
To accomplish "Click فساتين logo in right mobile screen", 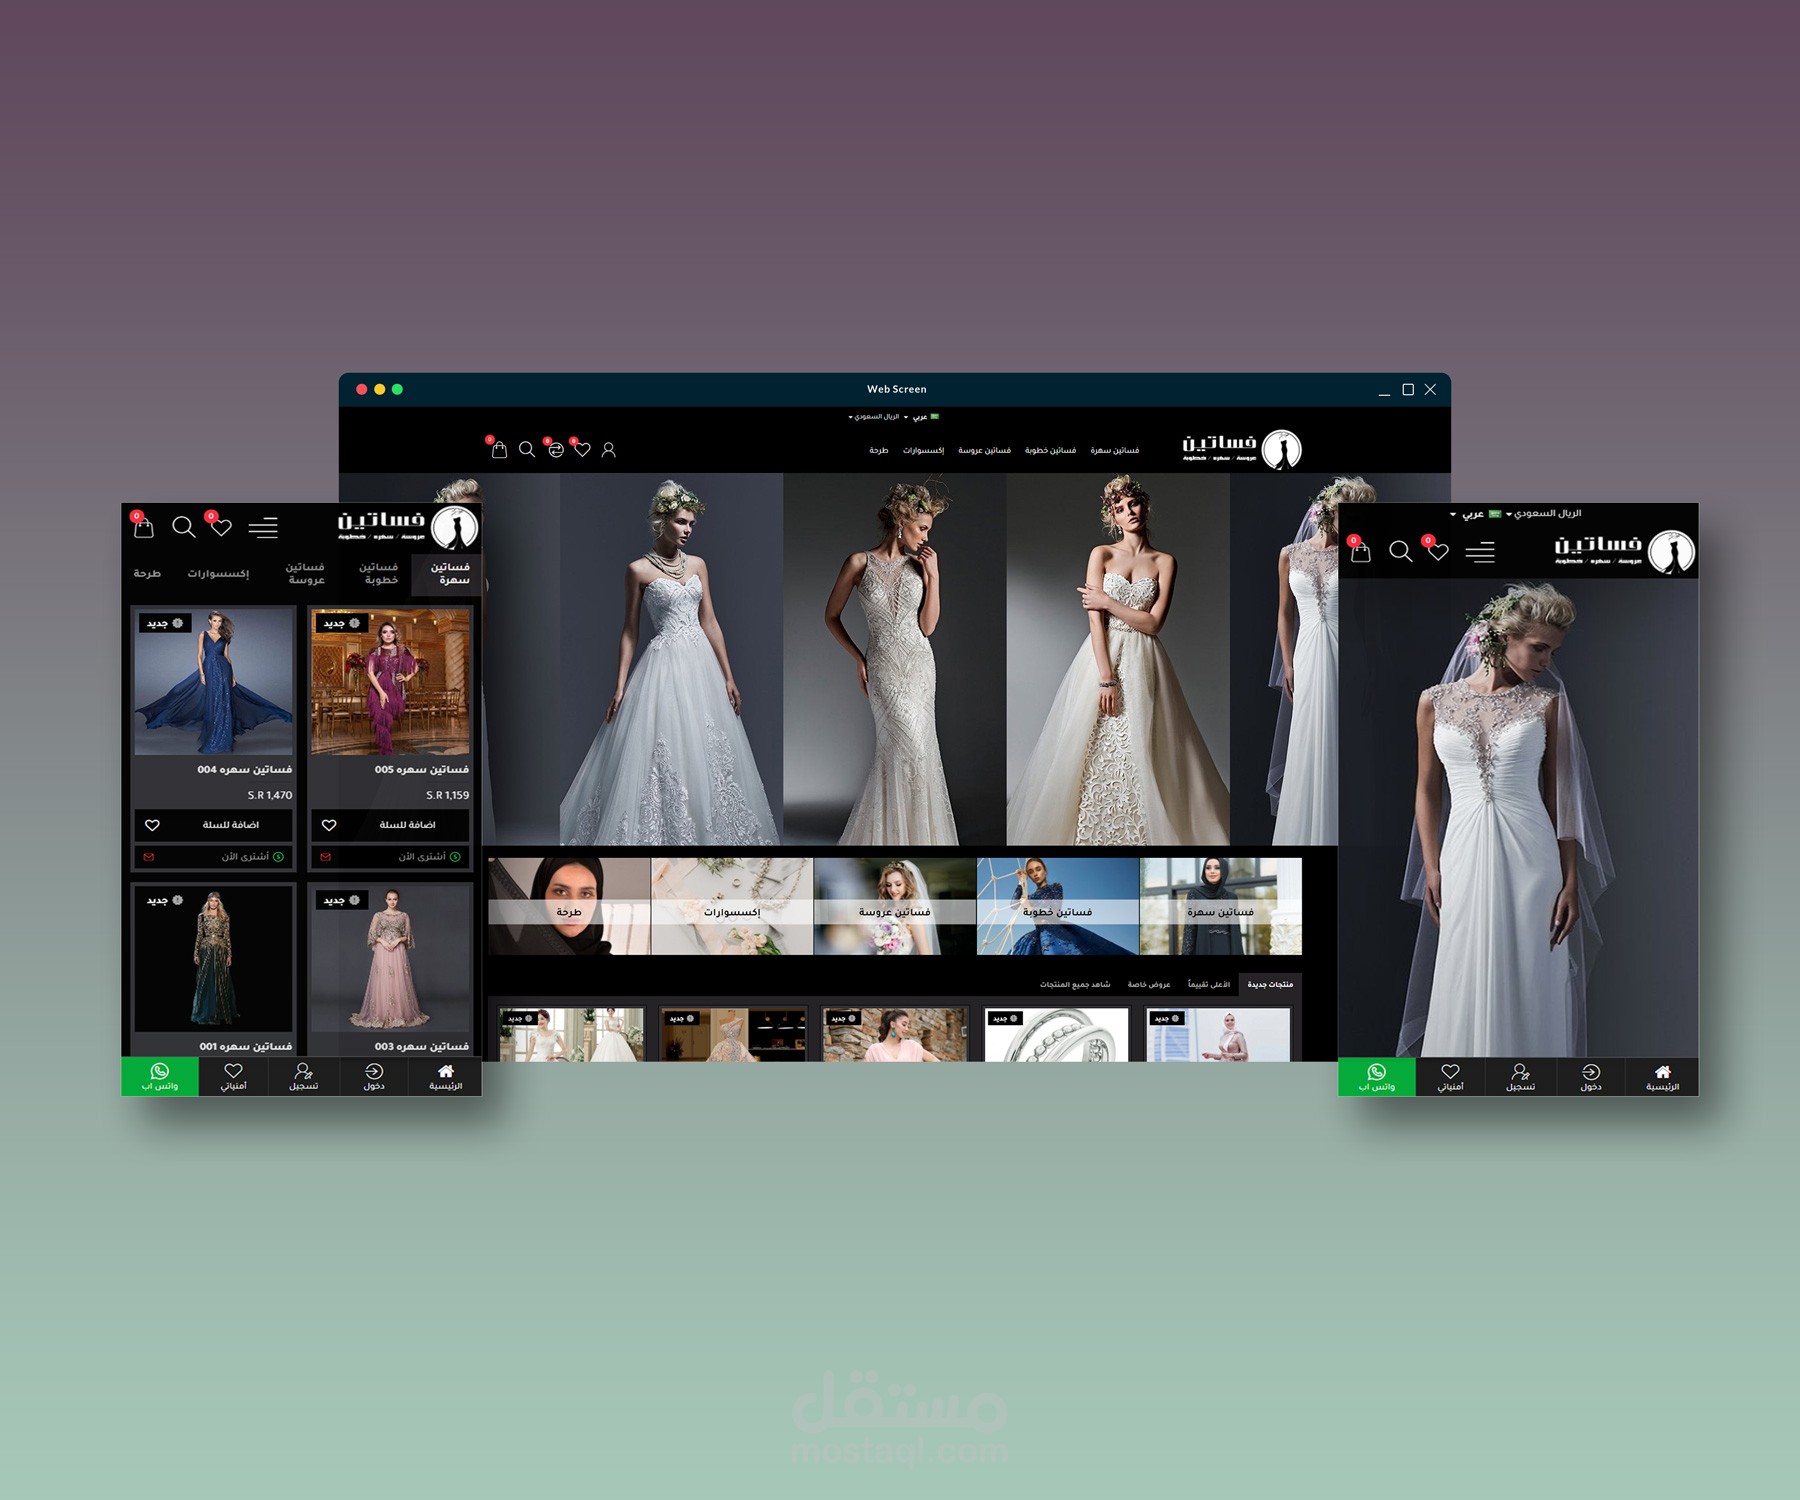I will click(1625, 551).
